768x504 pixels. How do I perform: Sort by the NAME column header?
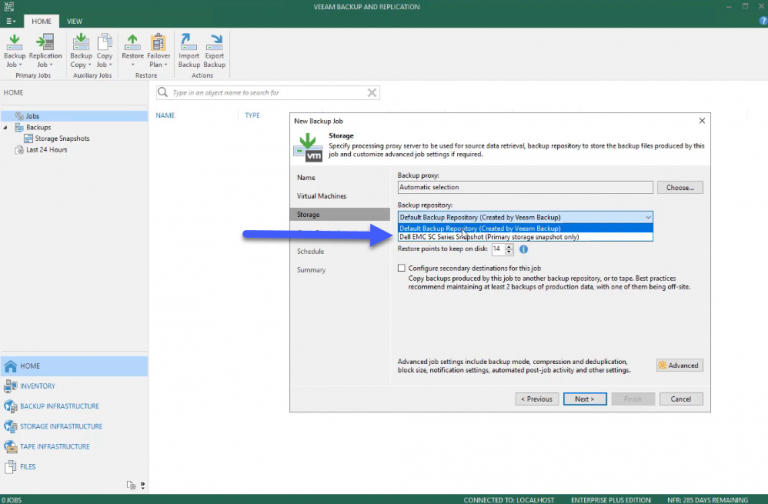[x=165, y=116]
